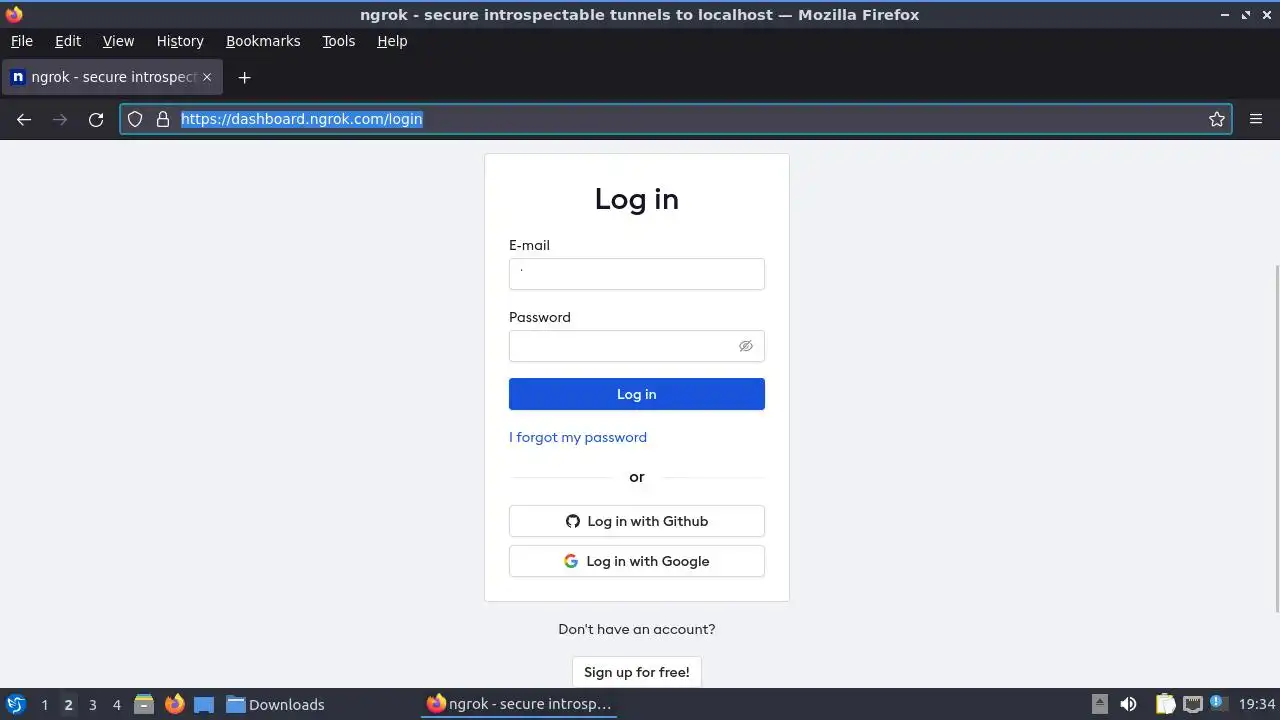
Task: Switch to workspace 1
Action: 44,704
